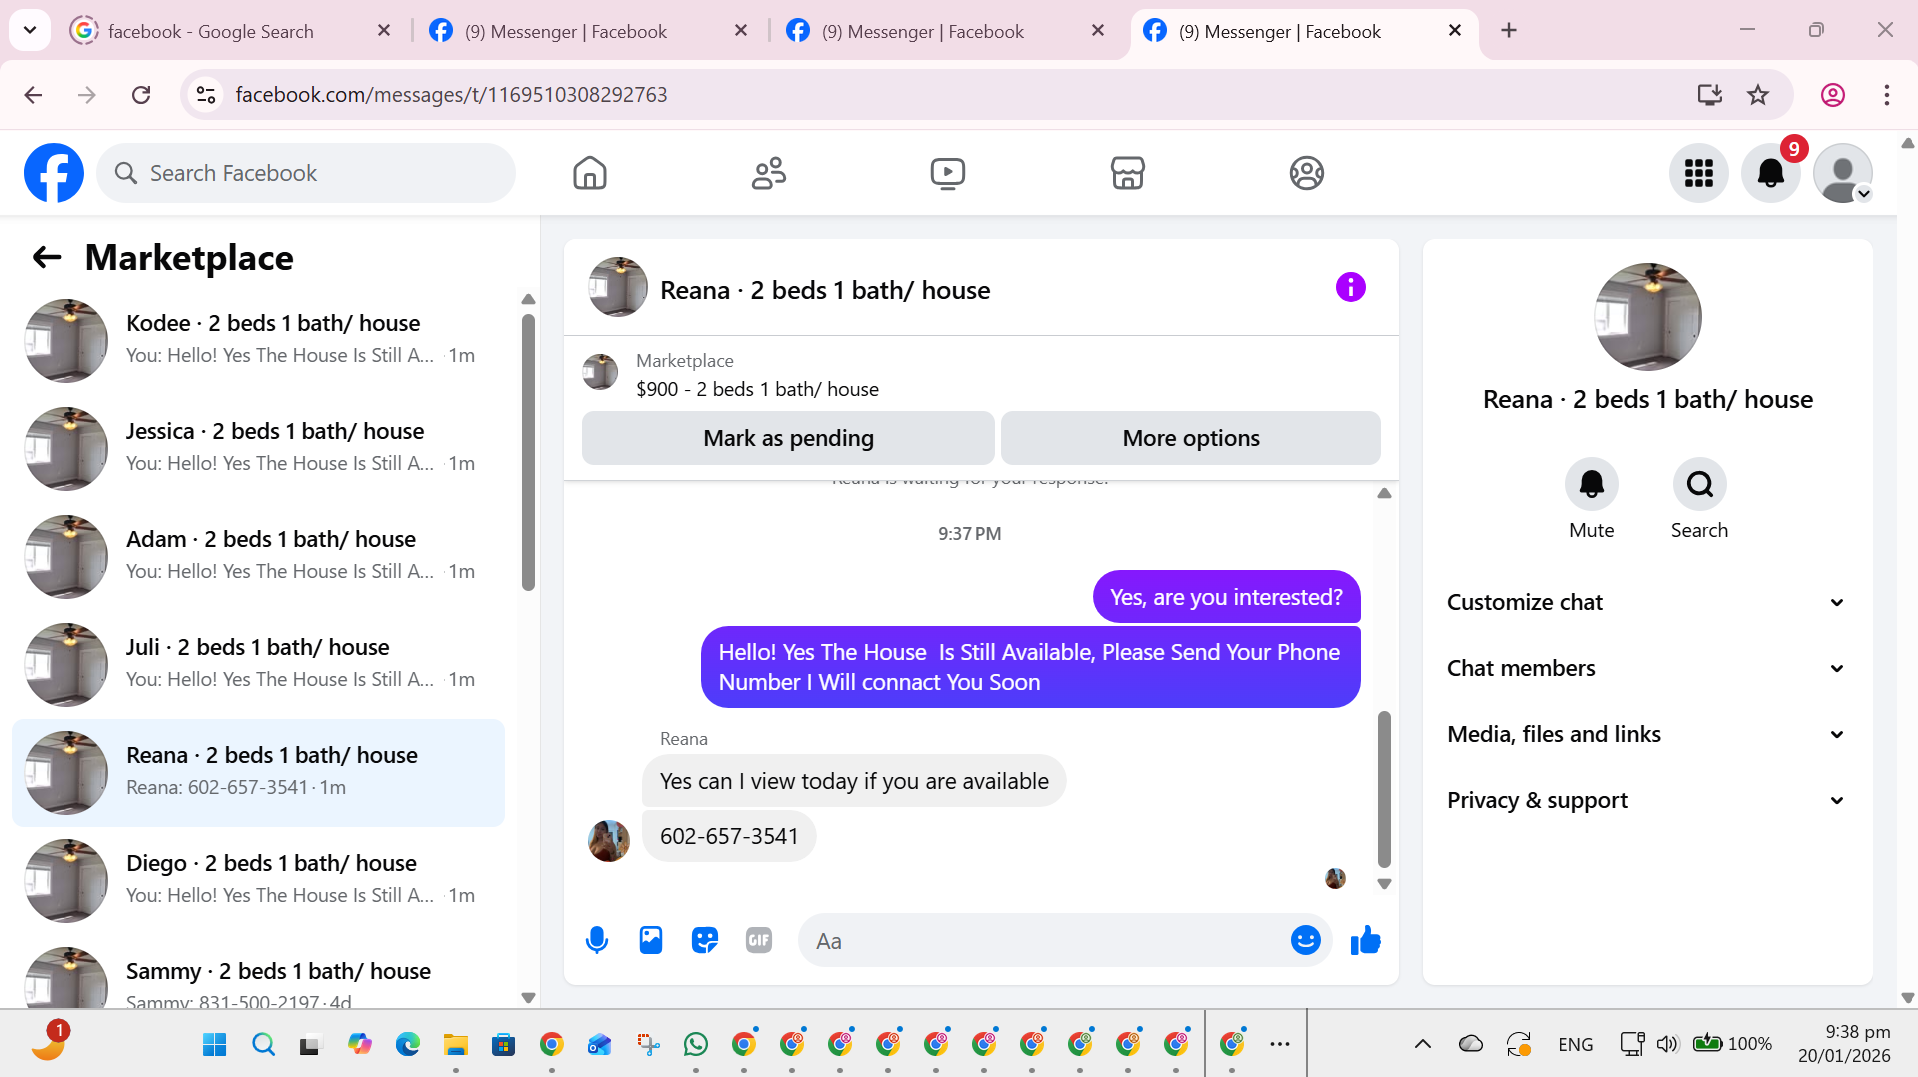Open the GIF picker
This screenshot has width=1918, height=1077.
pyautogui.click(x=759, y=940)
